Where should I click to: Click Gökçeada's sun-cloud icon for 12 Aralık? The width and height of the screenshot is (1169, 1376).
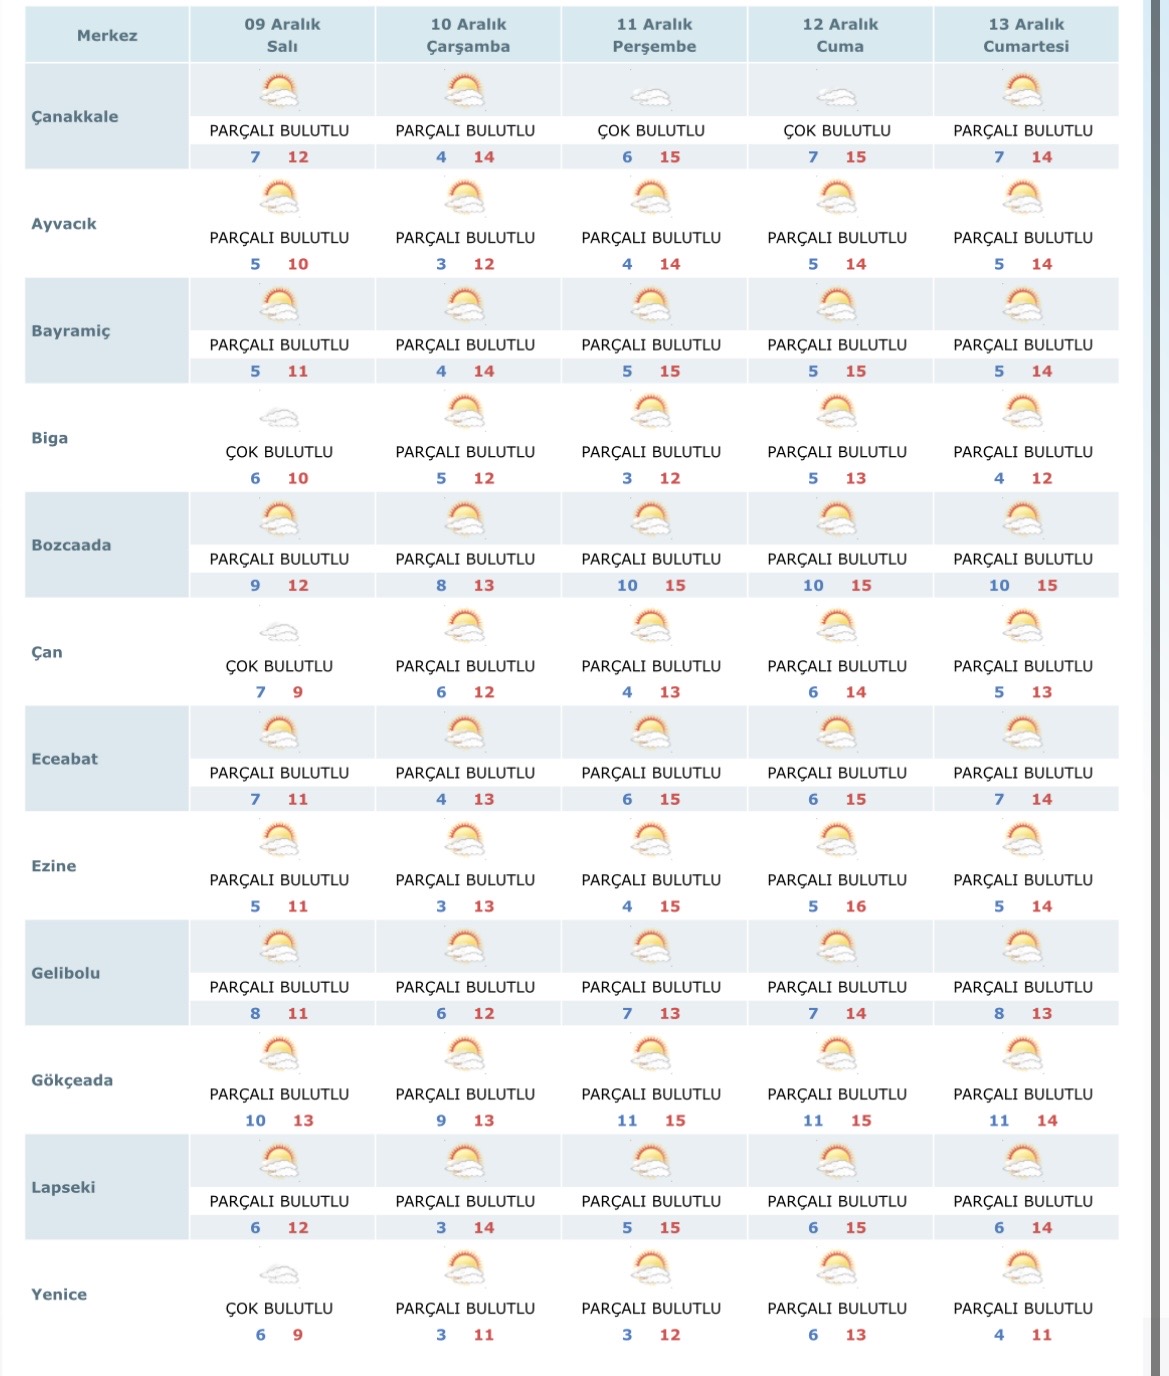(837, 1054)
